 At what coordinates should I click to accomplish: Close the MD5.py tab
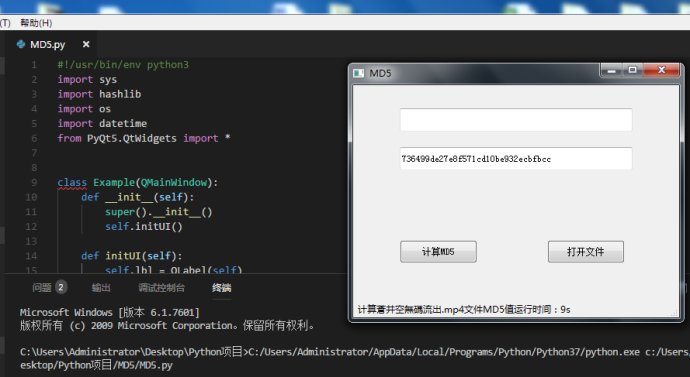[86, 44]
